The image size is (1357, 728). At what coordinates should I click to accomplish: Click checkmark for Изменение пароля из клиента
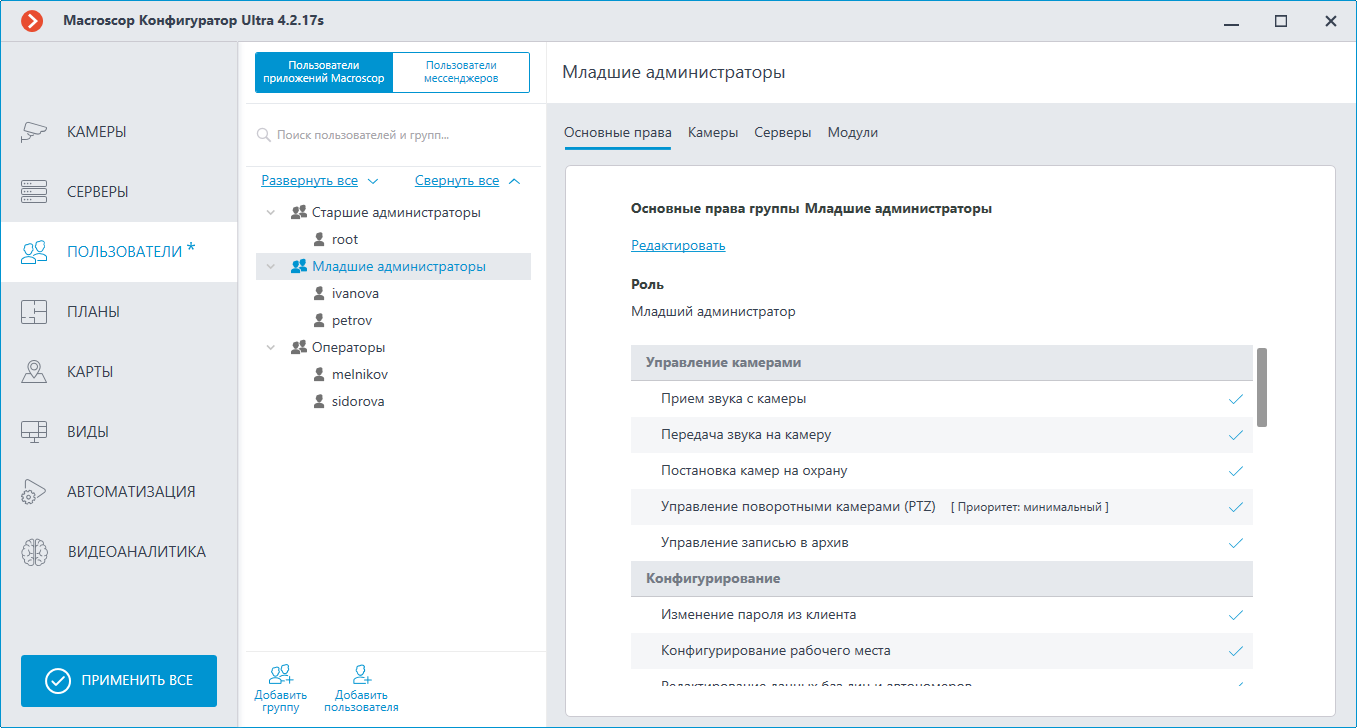click(x=1236, y=615)
